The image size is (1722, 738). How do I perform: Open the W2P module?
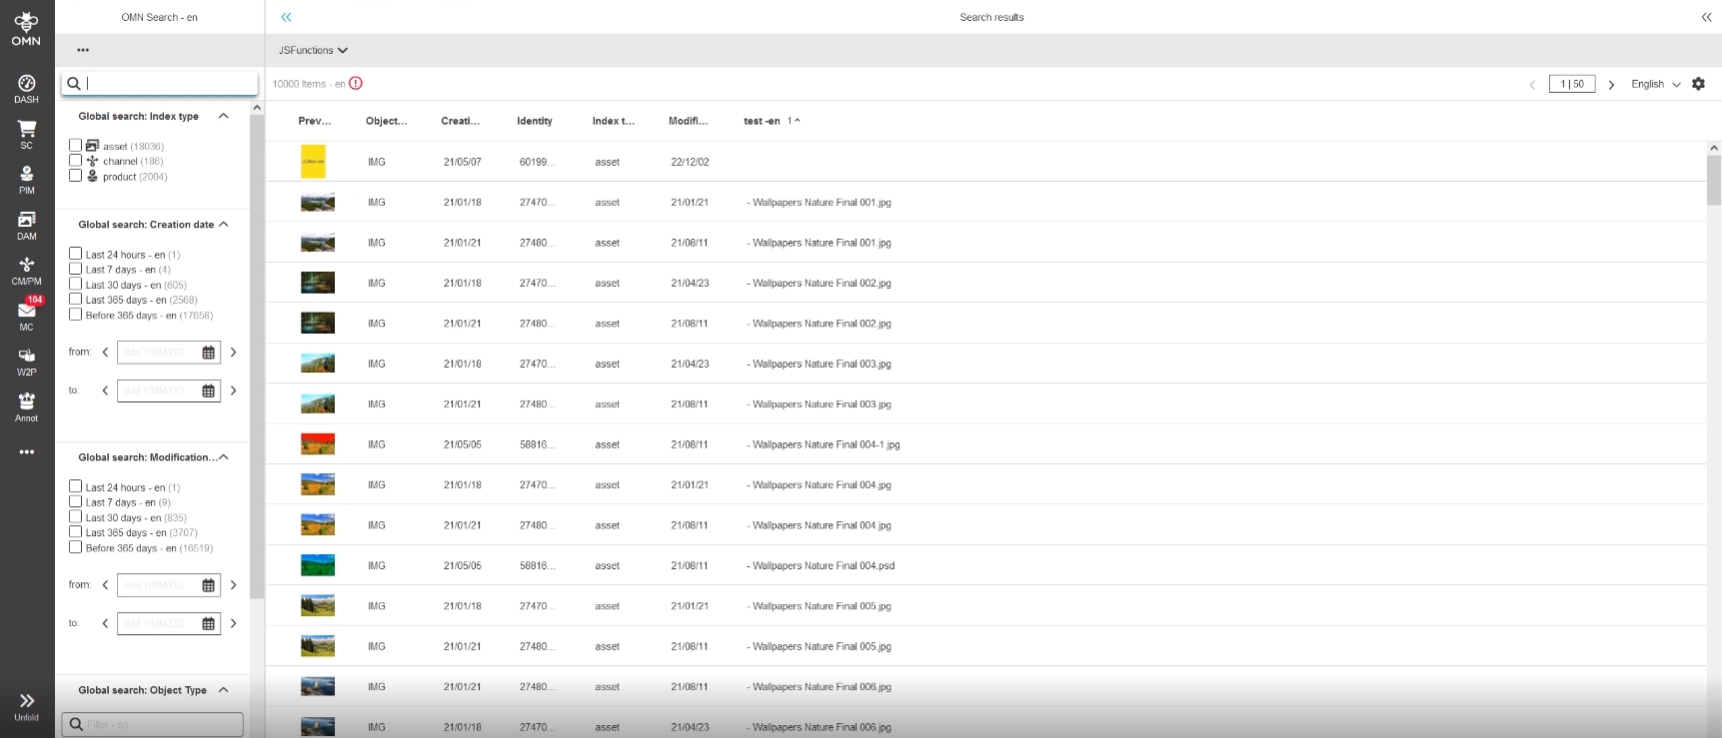coord(26,361)
